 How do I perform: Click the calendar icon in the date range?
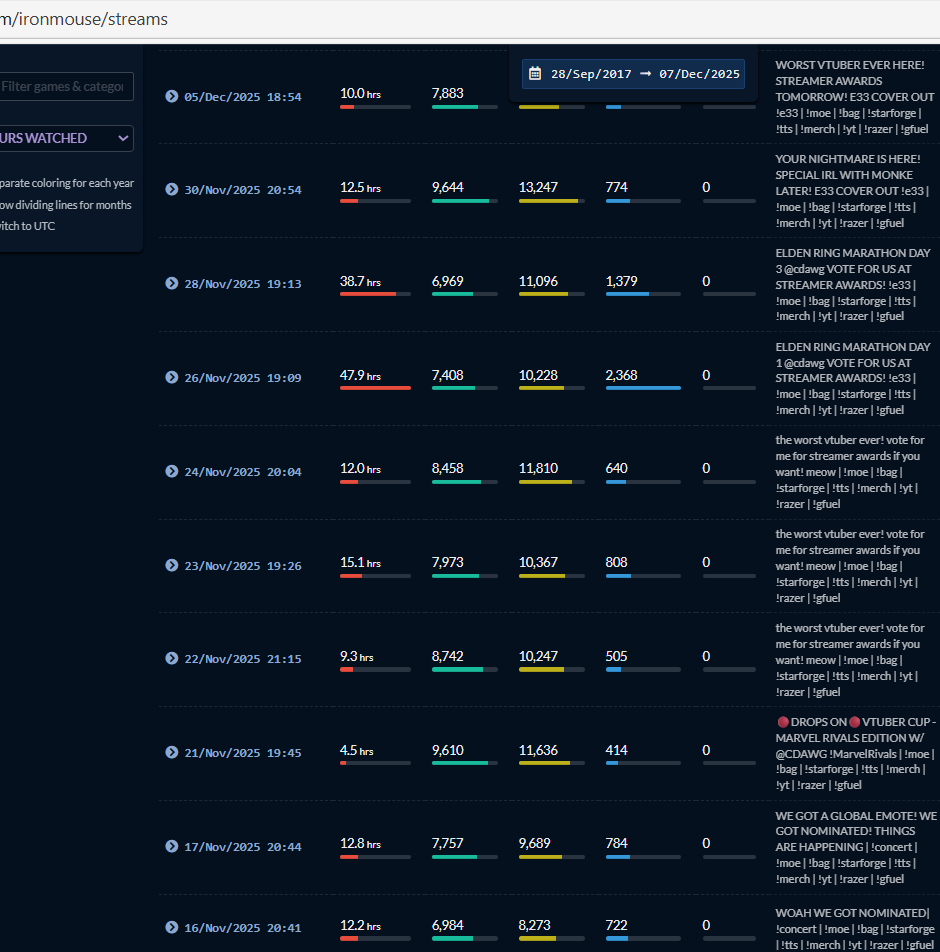click(x=535, y=73)
